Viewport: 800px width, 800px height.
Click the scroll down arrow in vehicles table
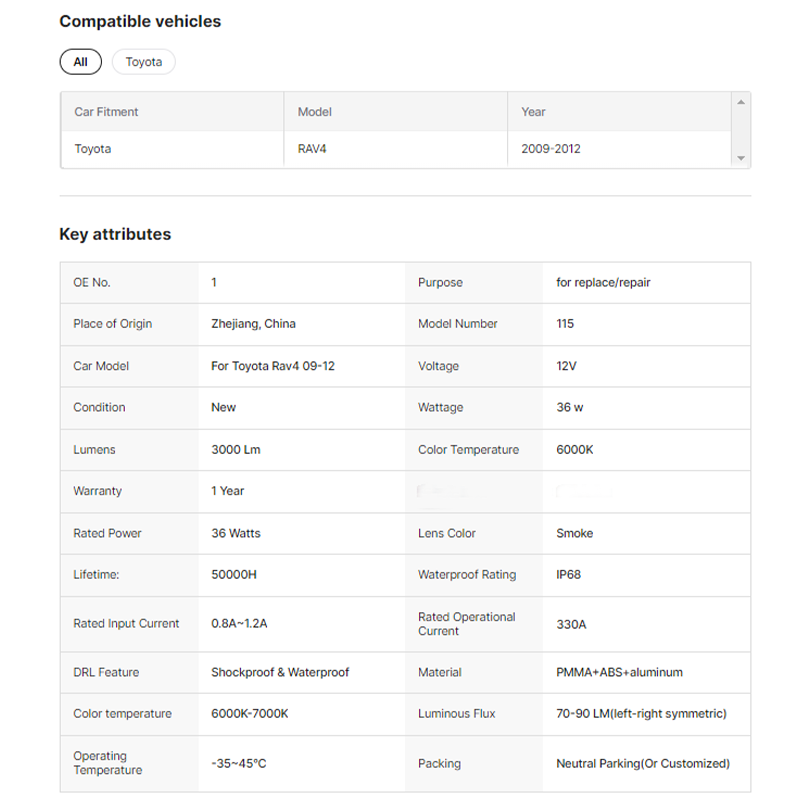[x=740, y=158]
